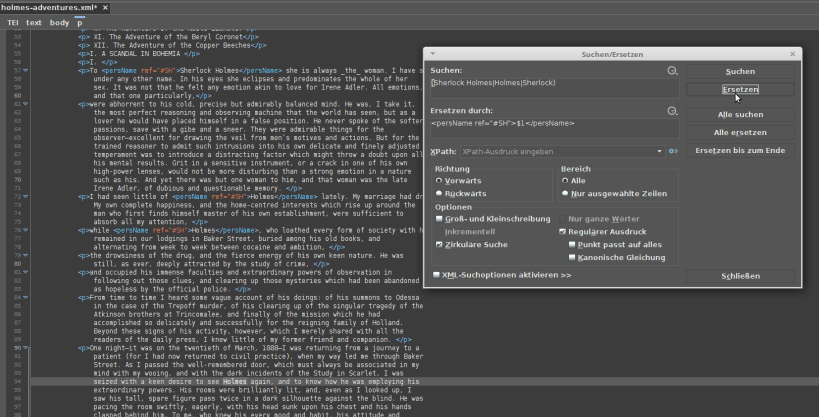Open history icon beside Ersetzen durch field

[x=673, y=110]
